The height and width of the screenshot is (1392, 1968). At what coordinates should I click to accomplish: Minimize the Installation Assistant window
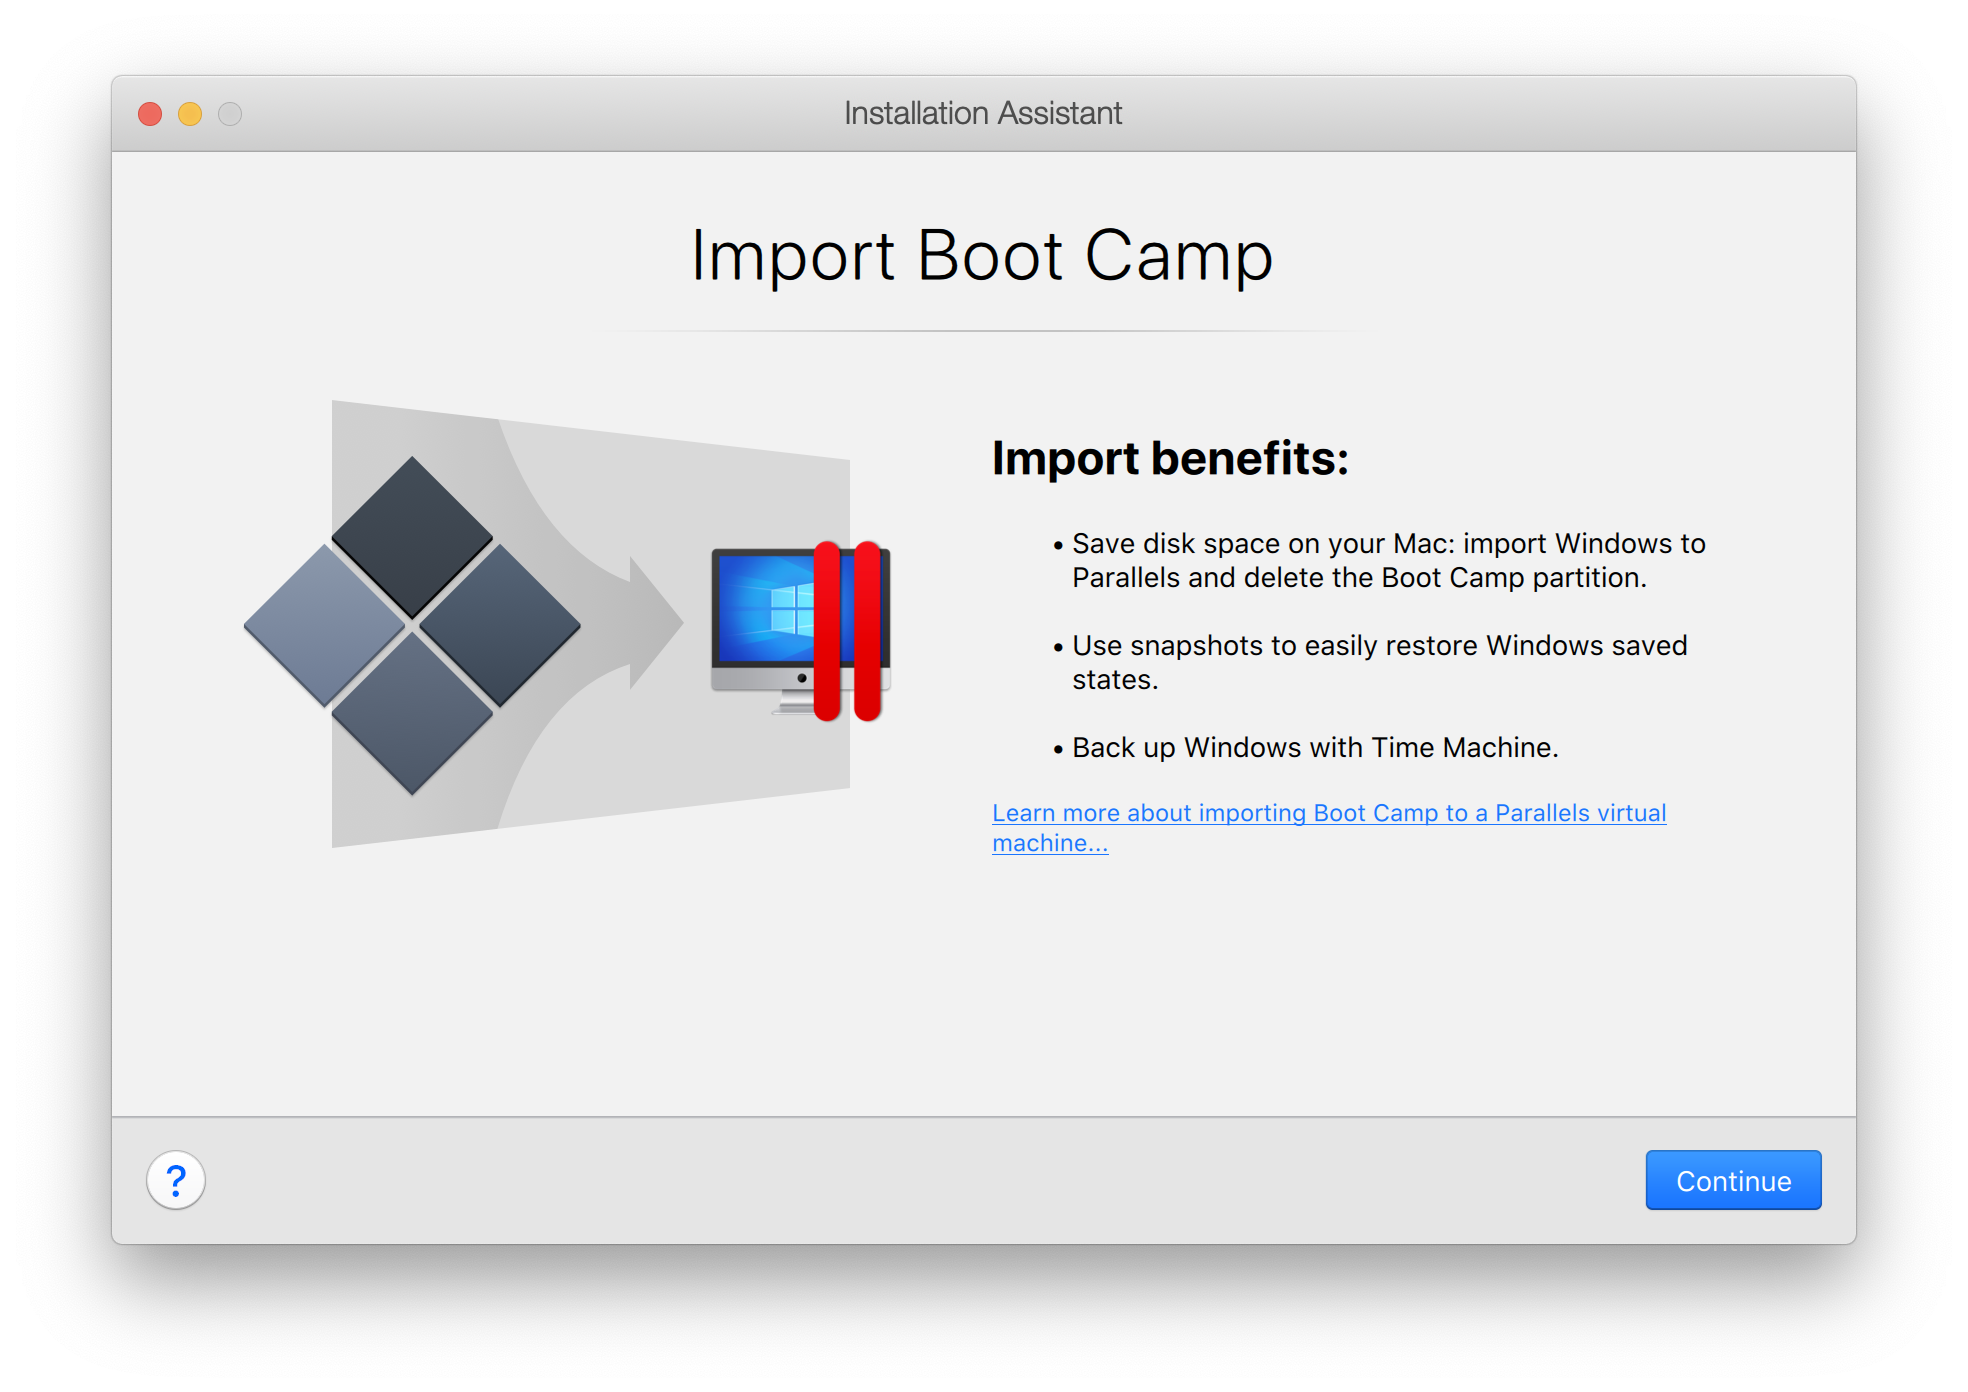pos(190,114)
